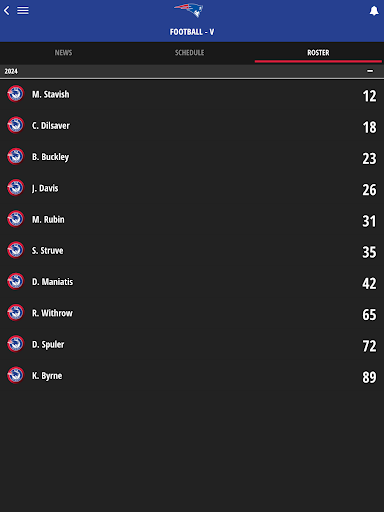Viewport: 384px width, 512px height.
Task: Collapse the 2024 roster section
Action: [x=370, y=71]
